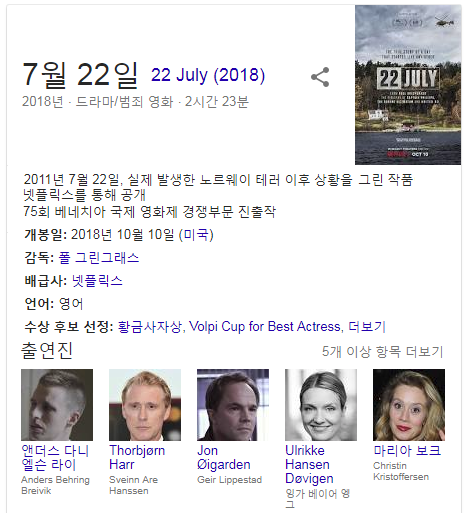Open the 황금사자상 award link
The image size is (464, 513).
[150, 327]
